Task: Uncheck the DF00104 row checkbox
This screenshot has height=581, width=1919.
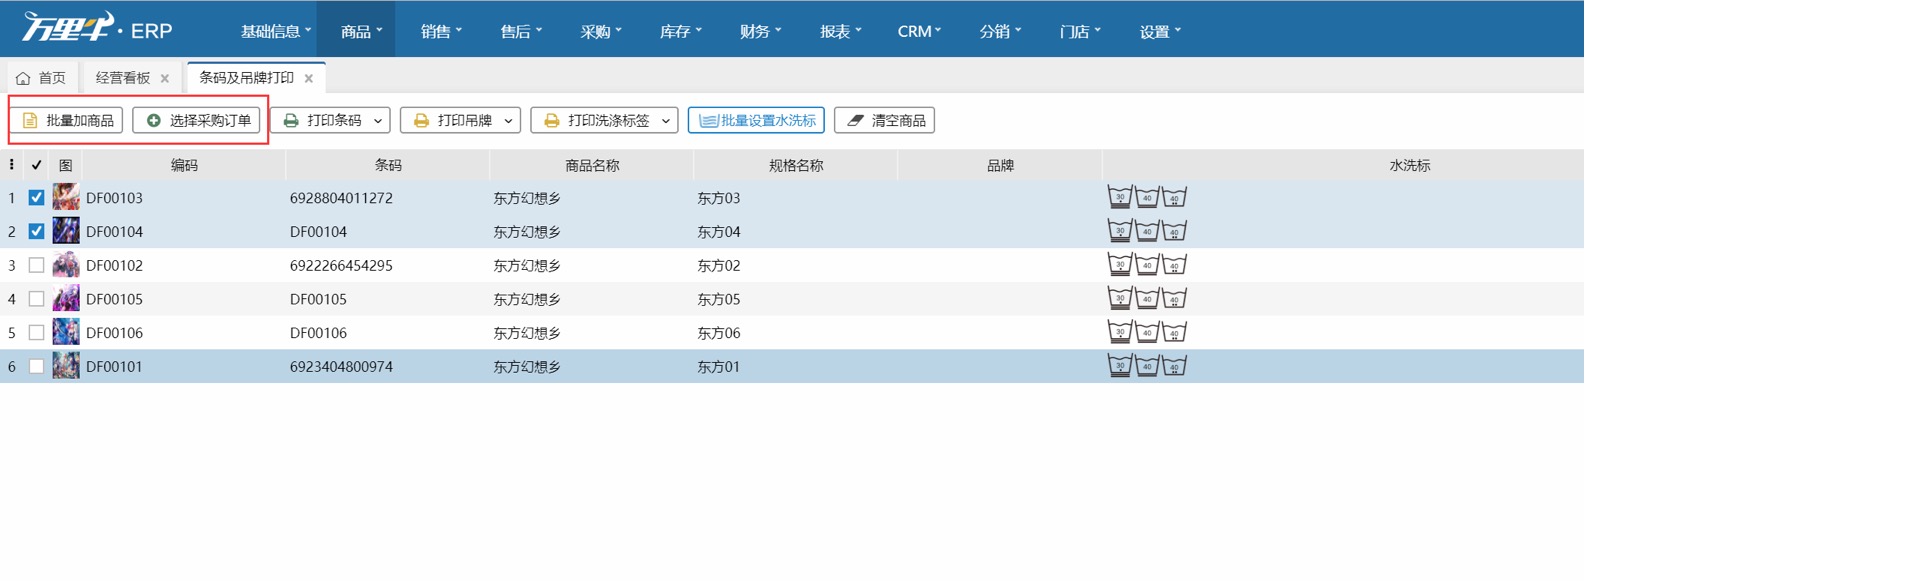Action: 36,231
